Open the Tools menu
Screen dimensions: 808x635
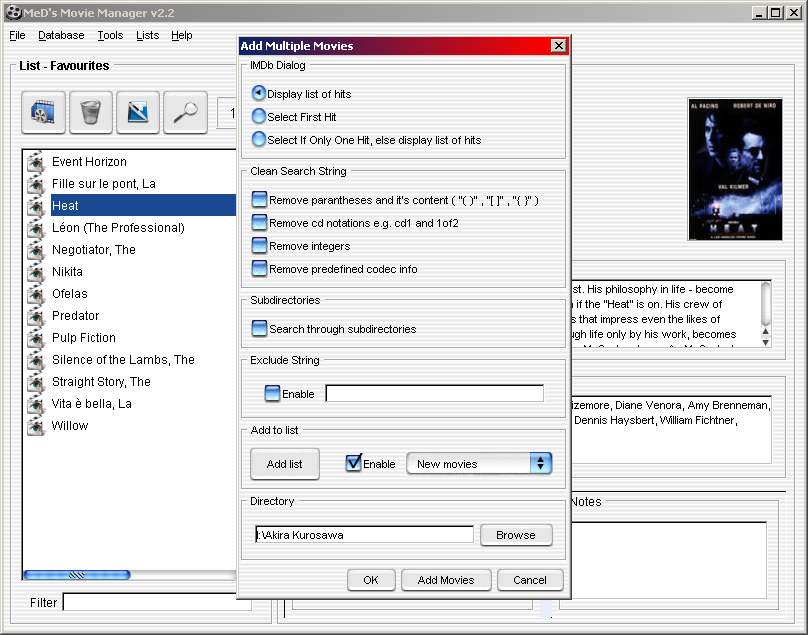[110, 35]
